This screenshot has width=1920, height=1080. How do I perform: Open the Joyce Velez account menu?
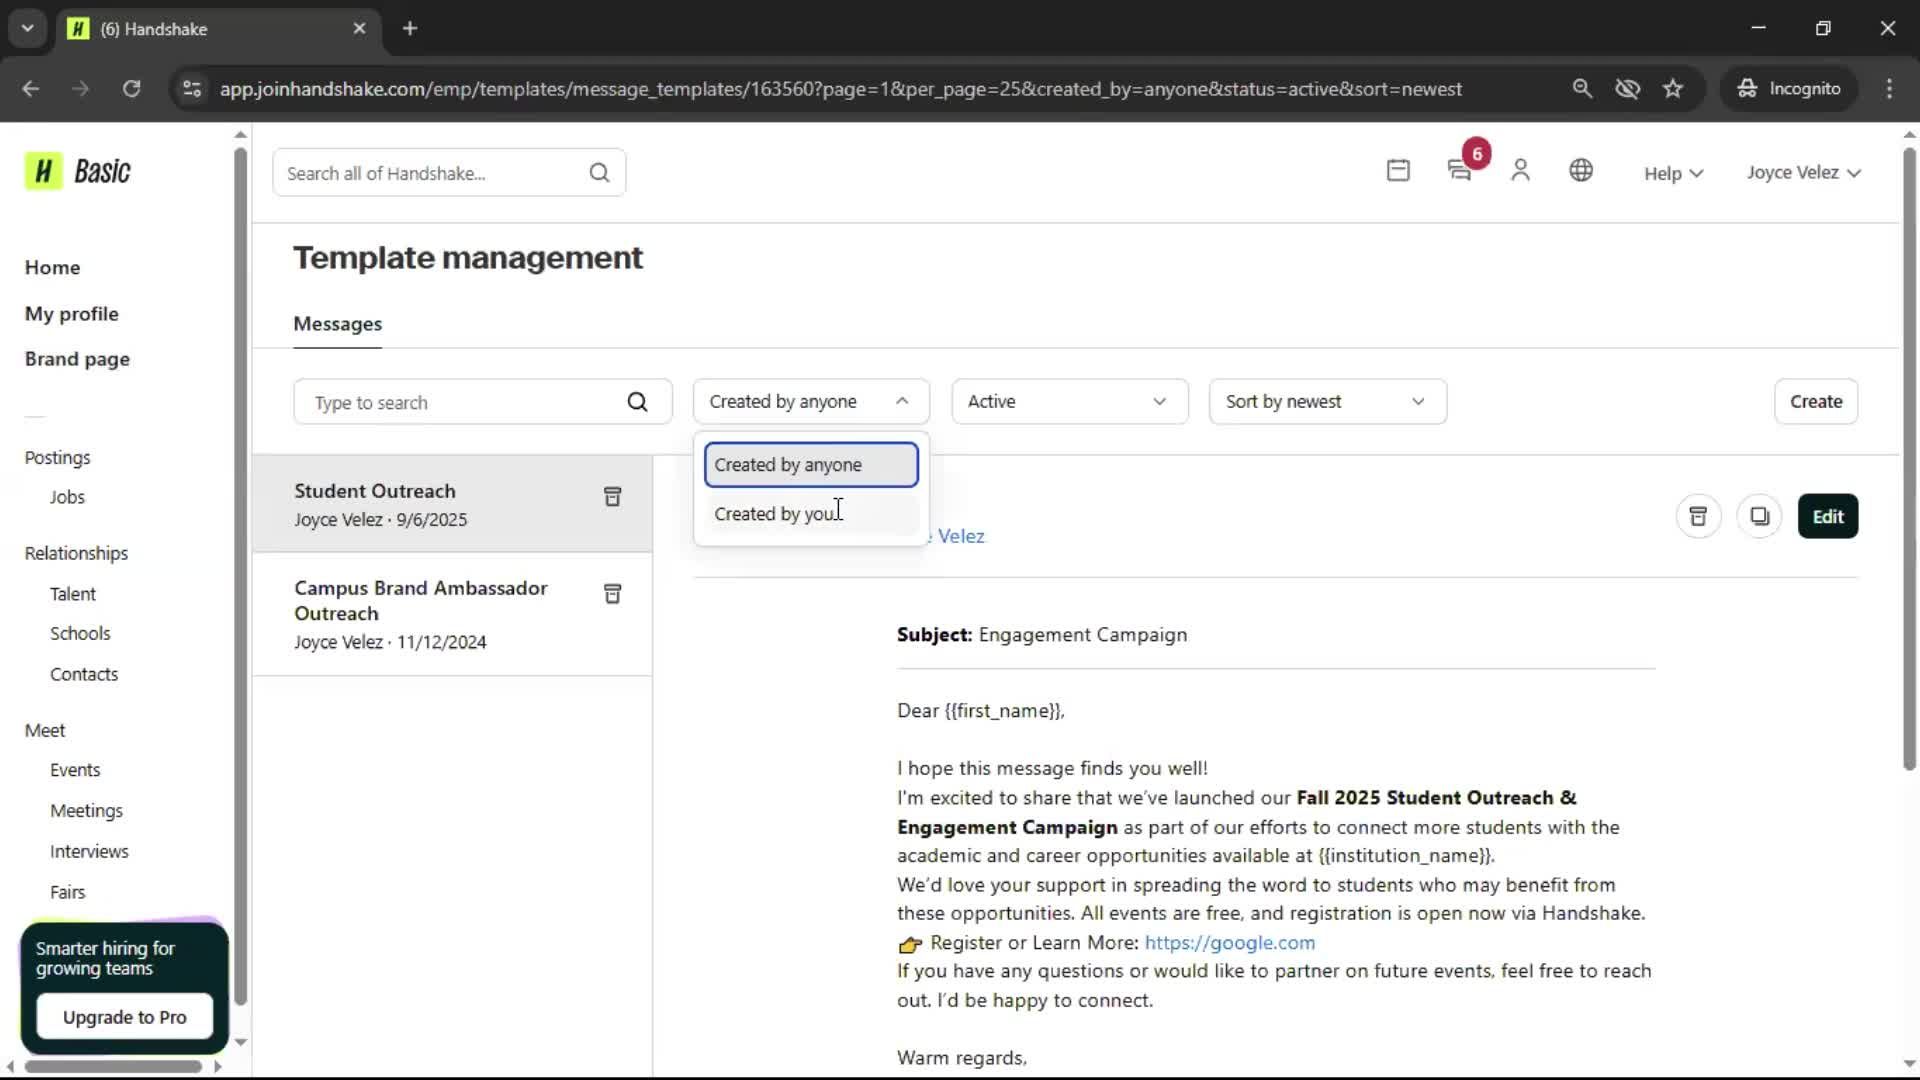tap(1803, 172)
